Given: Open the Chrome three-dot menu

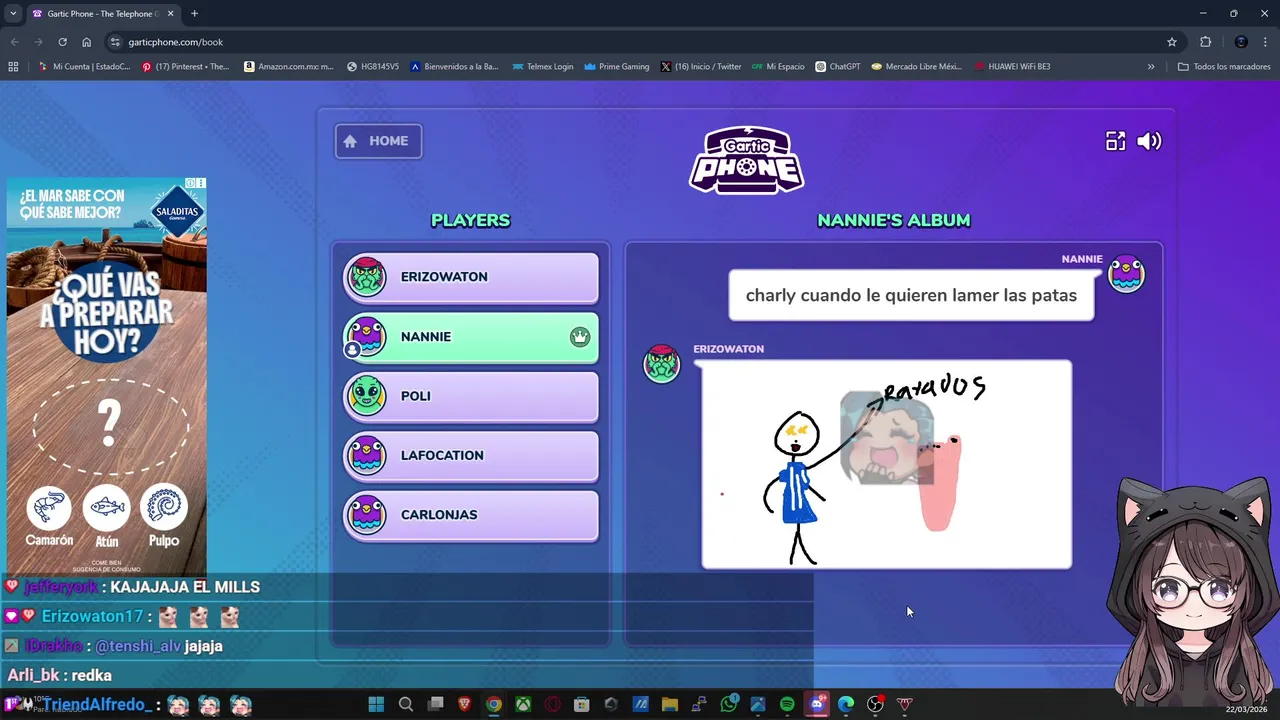Looking at the screenshot, I should 1266,42.
